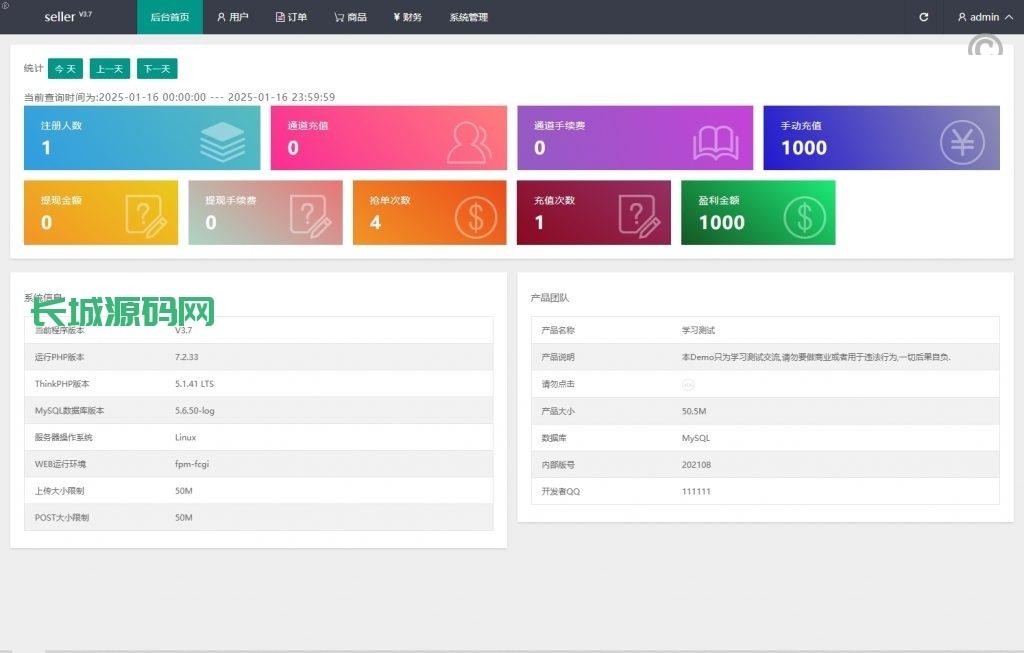
Task: Open the 订单 menu item
Action: click(291, 17)
